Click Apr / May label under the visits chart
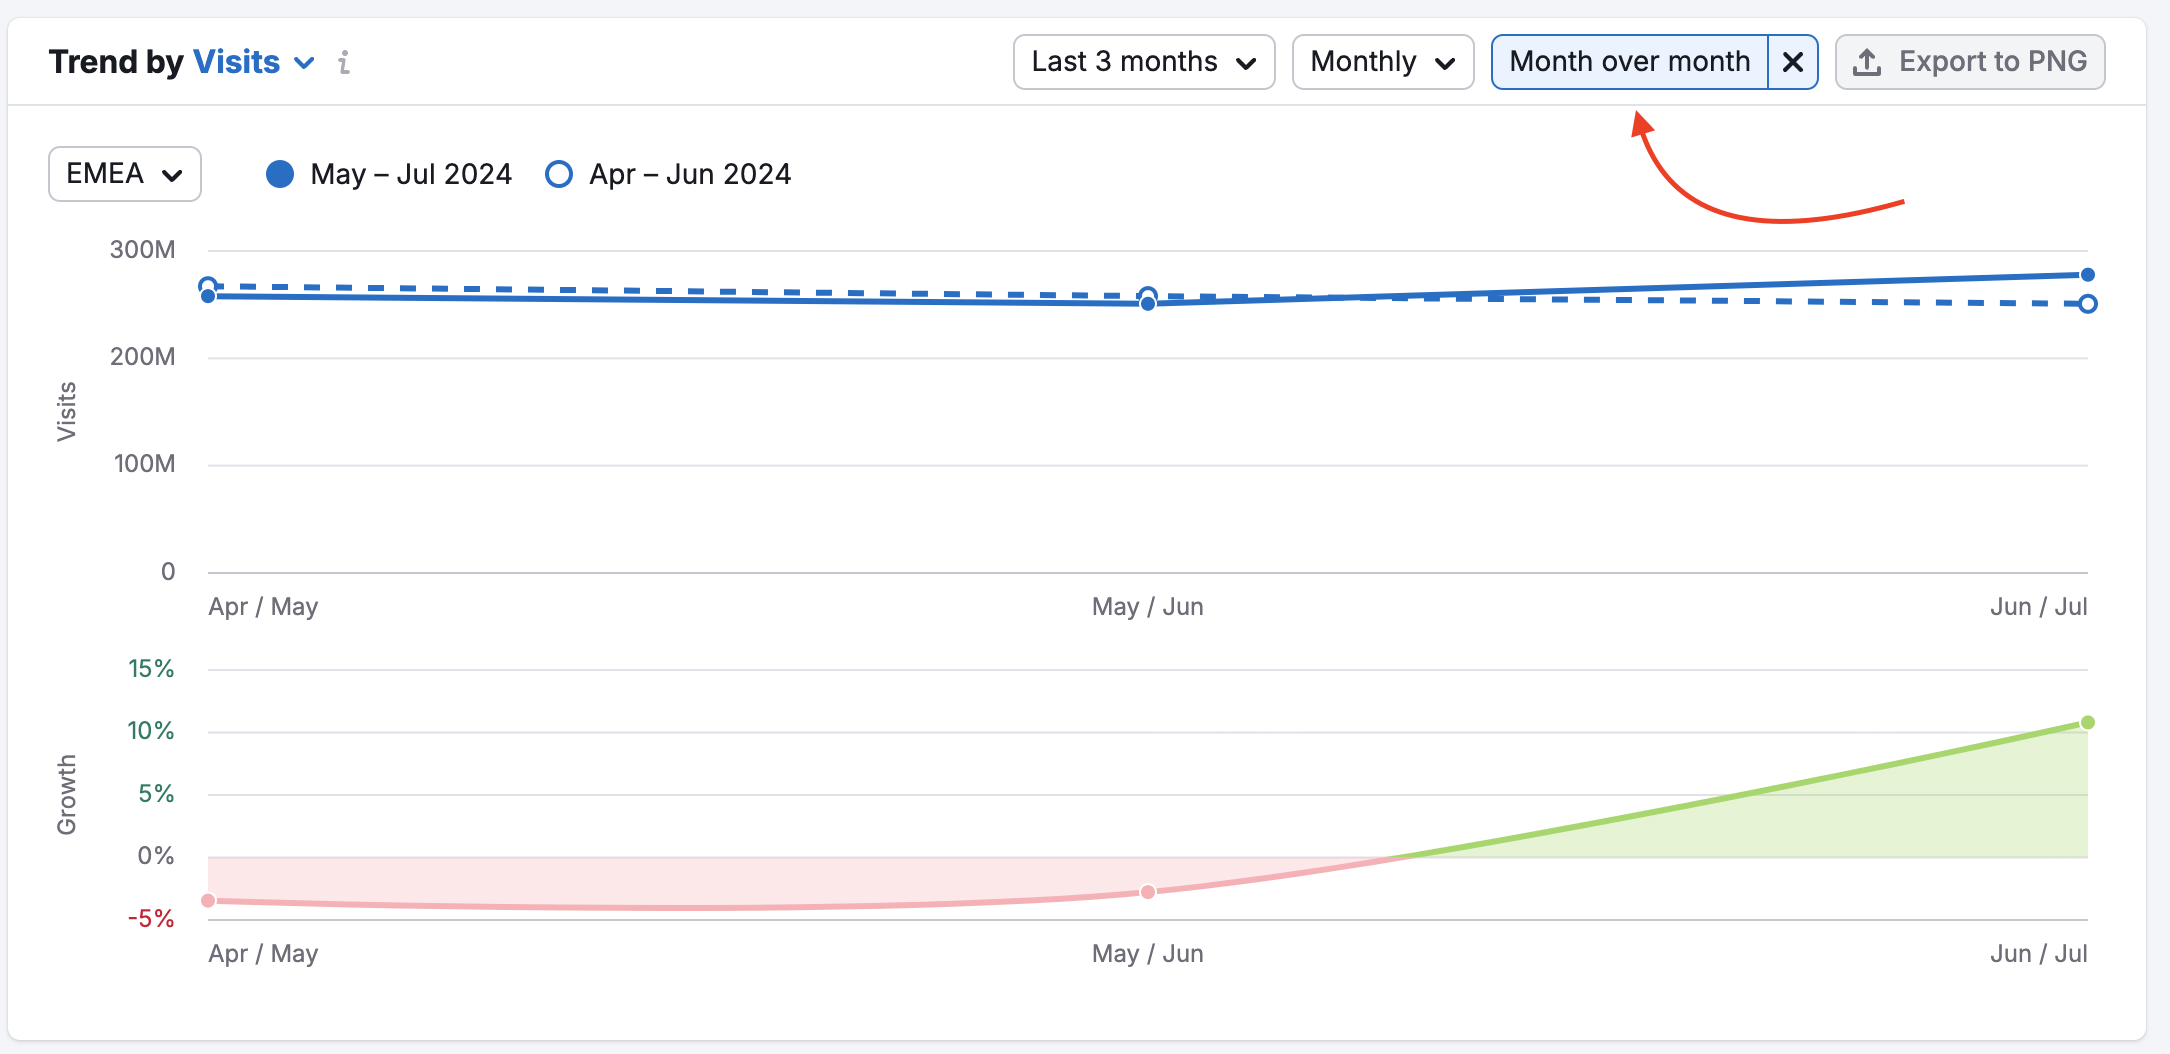The height and width of the screenshot is (1054, 2170). click(263, 607)
